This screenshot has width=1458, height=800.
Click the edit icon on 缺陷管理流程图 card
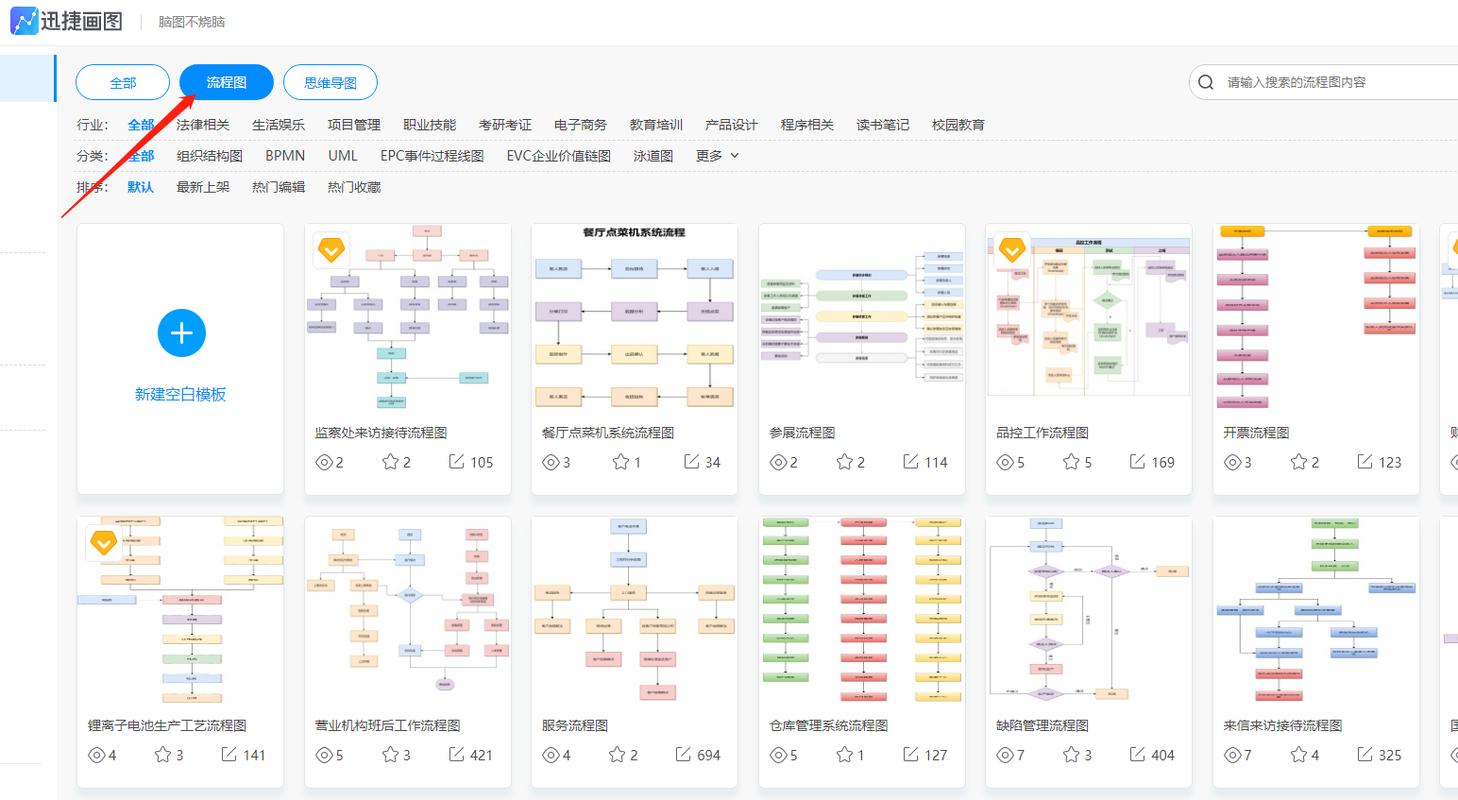click(x=1137, y=755)
